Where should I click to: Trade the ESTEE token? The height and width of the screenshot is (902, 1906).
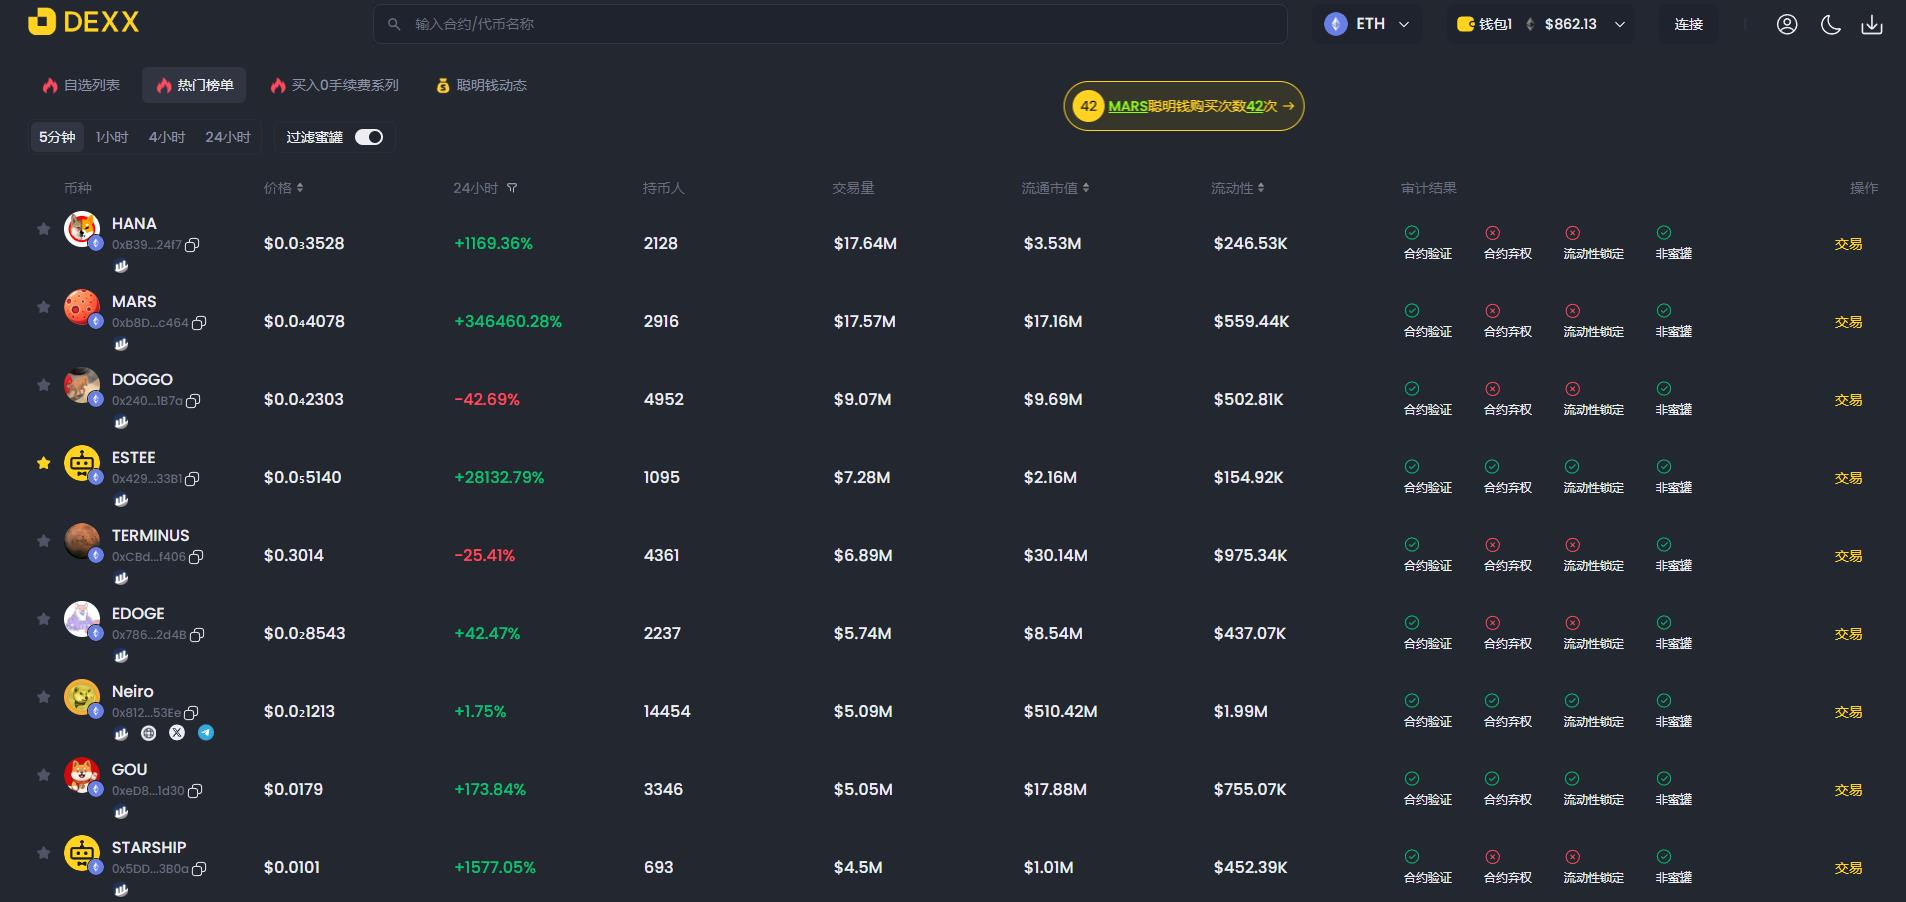[x=1848, y=478]
